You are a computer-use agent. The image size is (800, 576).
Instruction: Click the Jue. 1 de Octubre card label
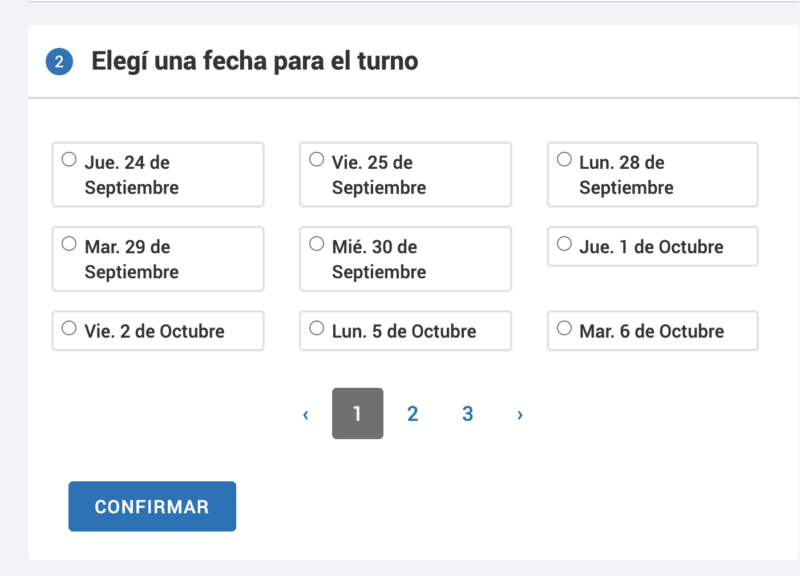[x=651, y=247]
